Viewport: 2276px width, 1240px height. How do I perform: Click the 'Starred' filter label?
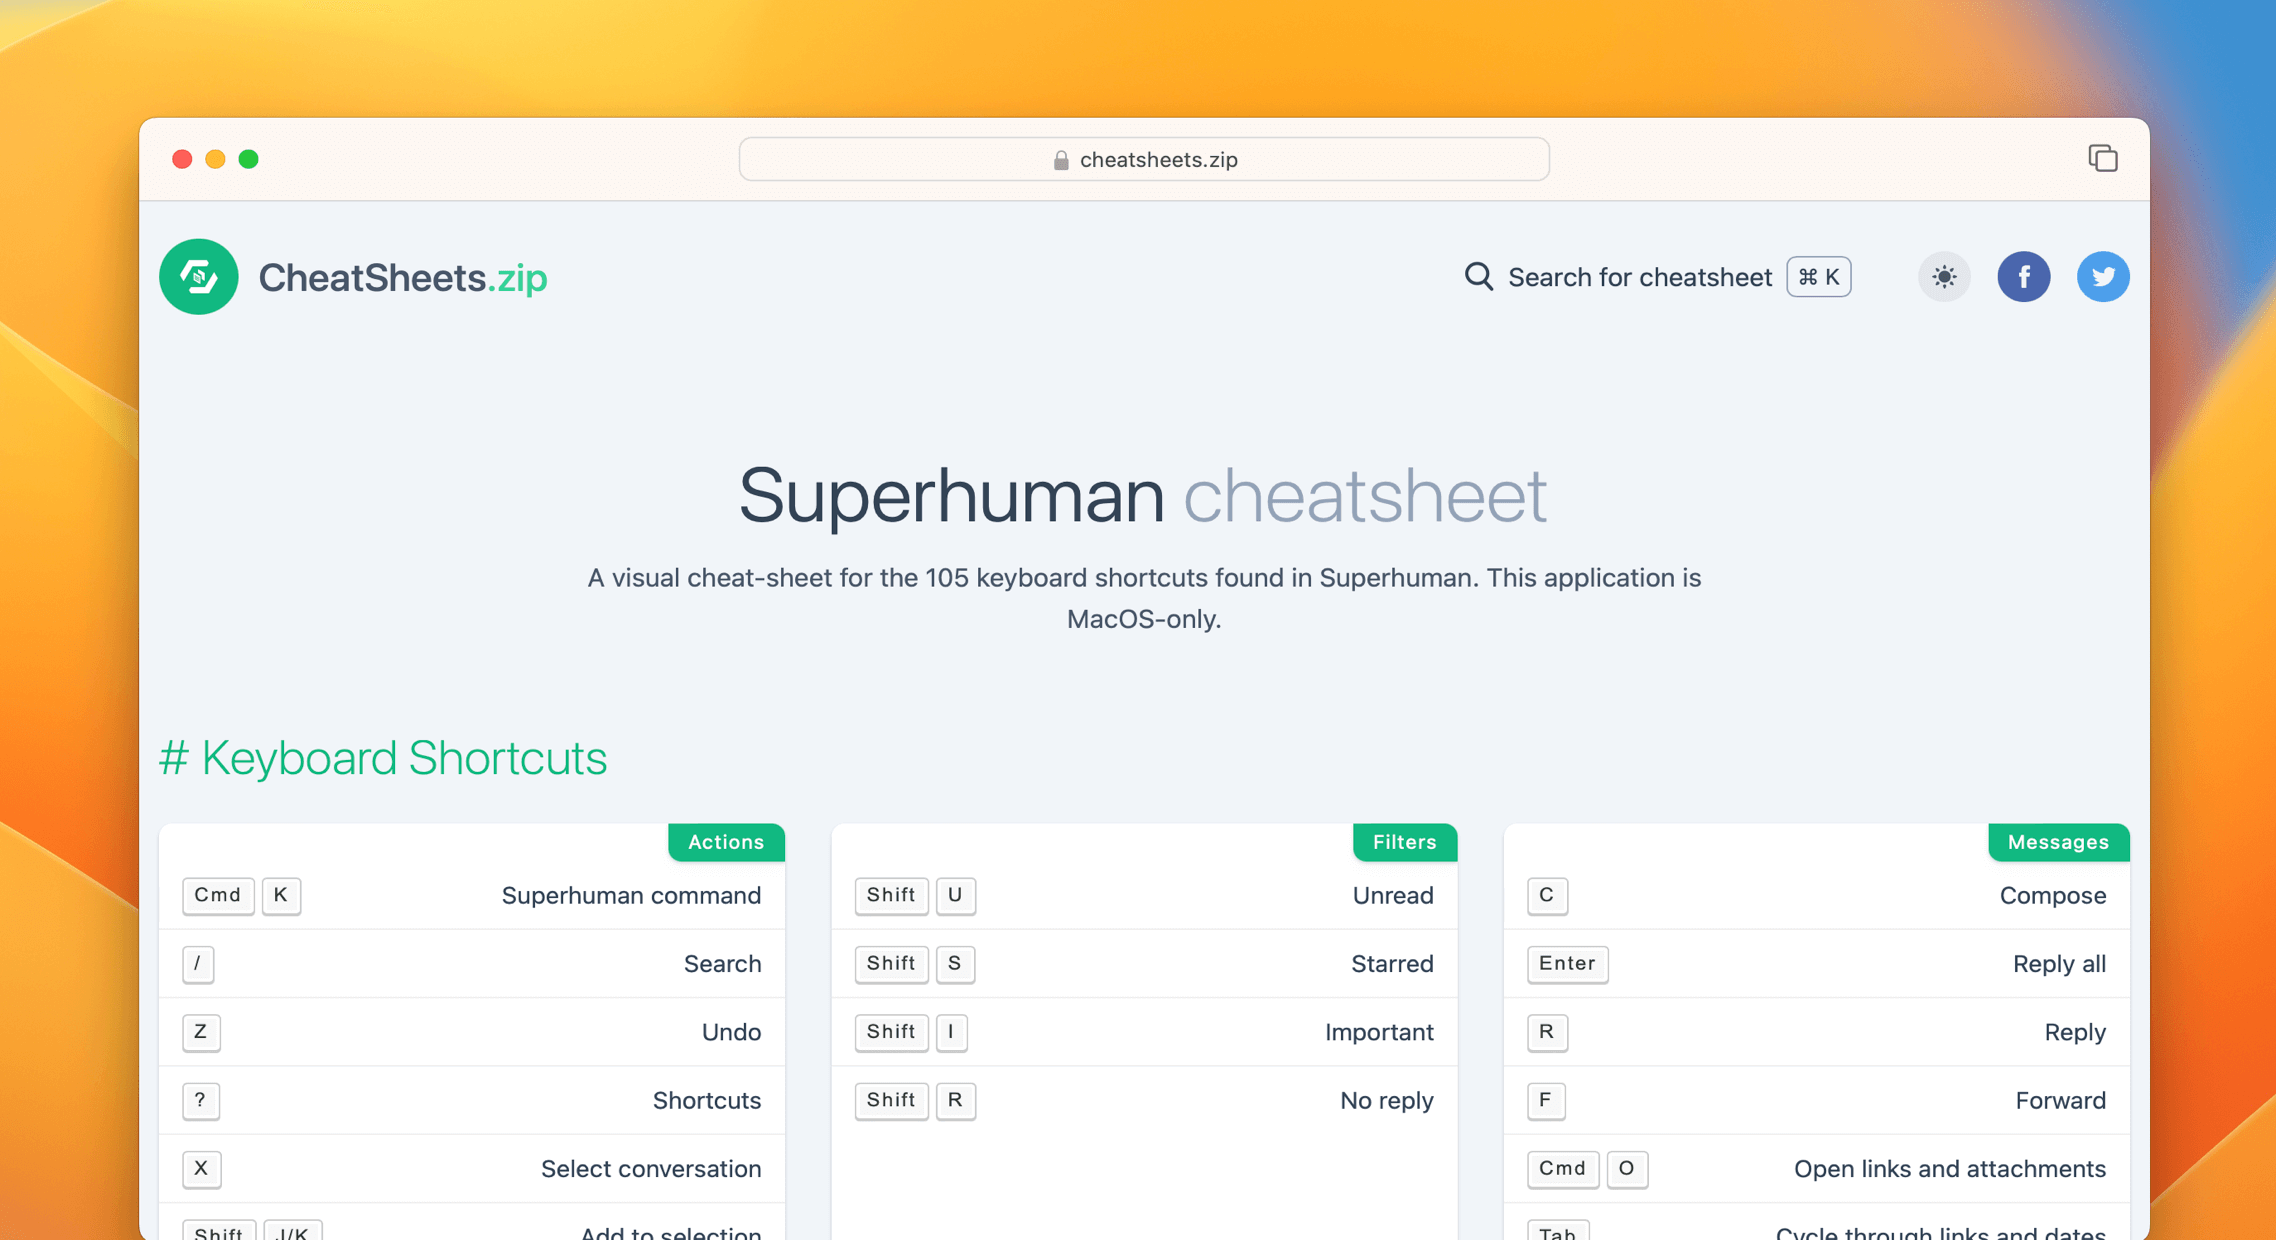tap(1392, 964)
